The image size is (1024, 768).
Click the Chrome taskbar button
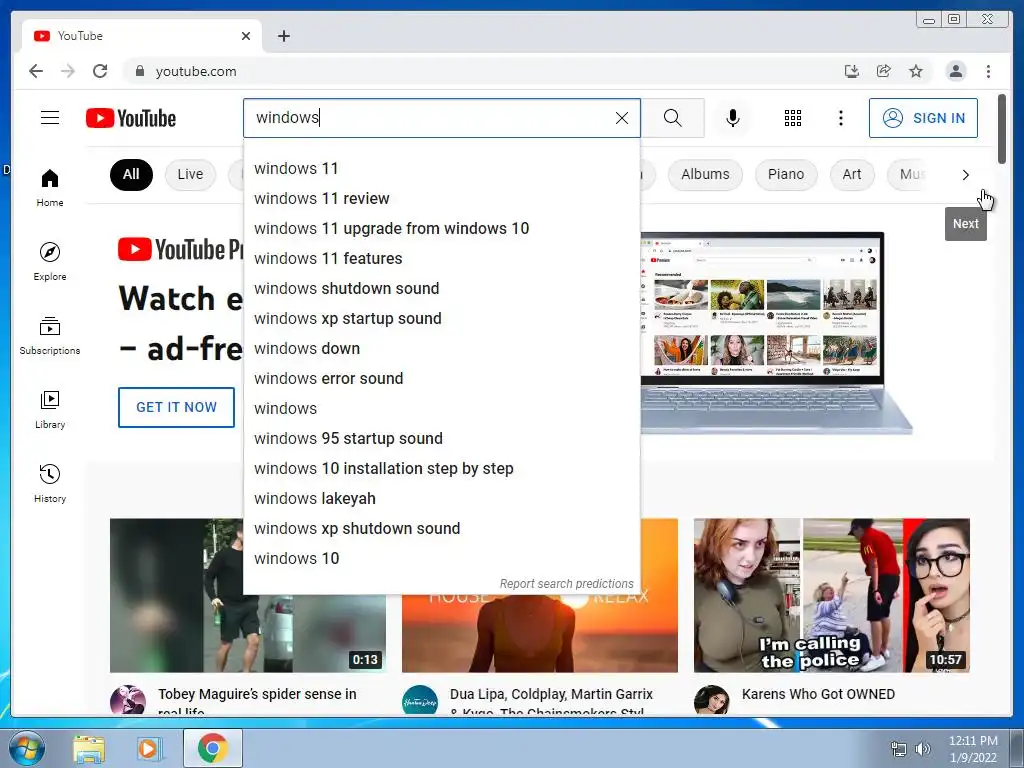pos(212,748)
